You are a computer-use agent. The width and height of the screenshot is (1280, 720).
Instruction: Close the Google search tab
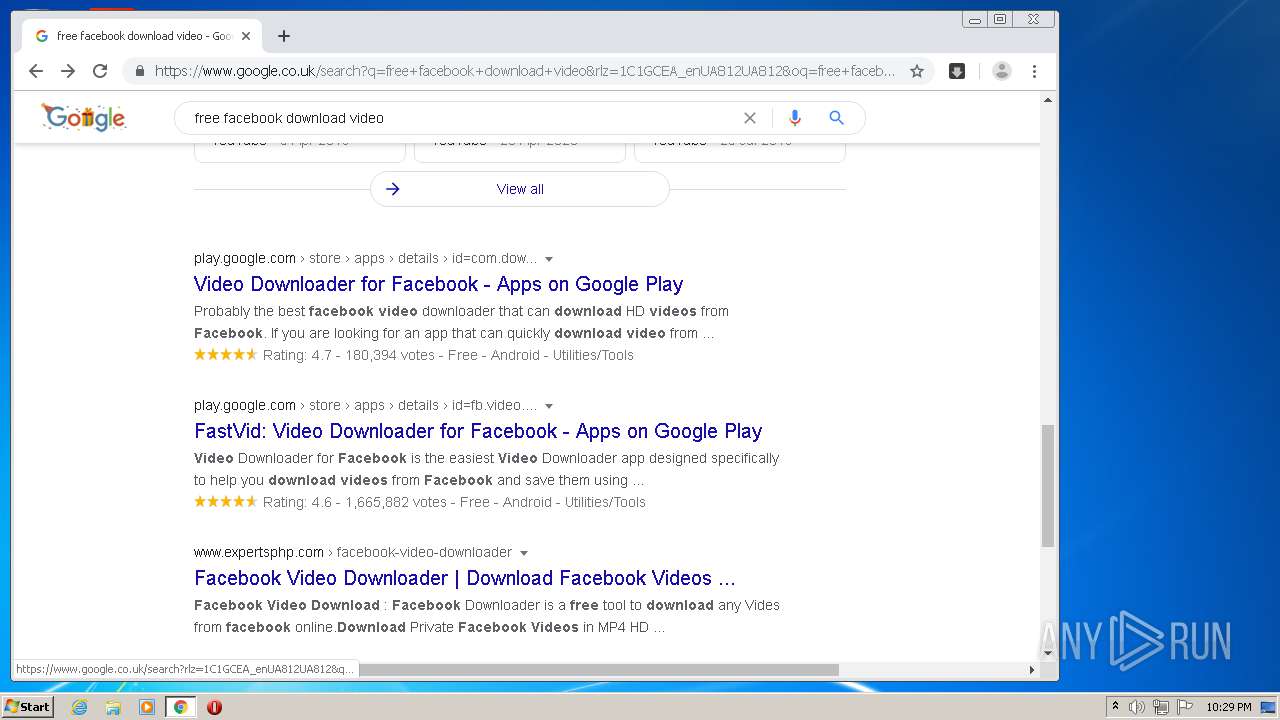point(246,36)
